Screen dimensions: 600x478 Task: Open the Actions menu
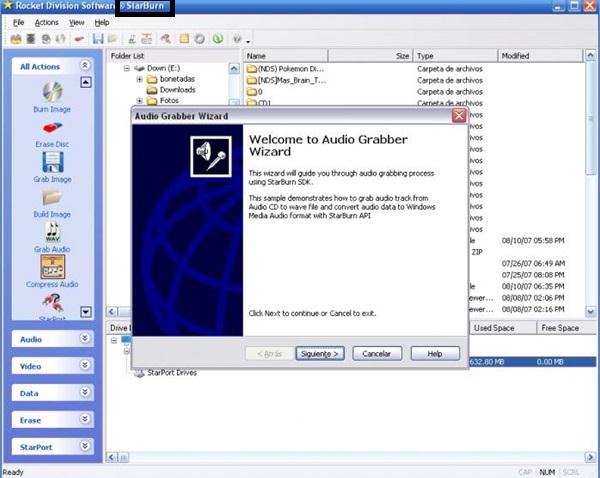click(x=47, y=23)
